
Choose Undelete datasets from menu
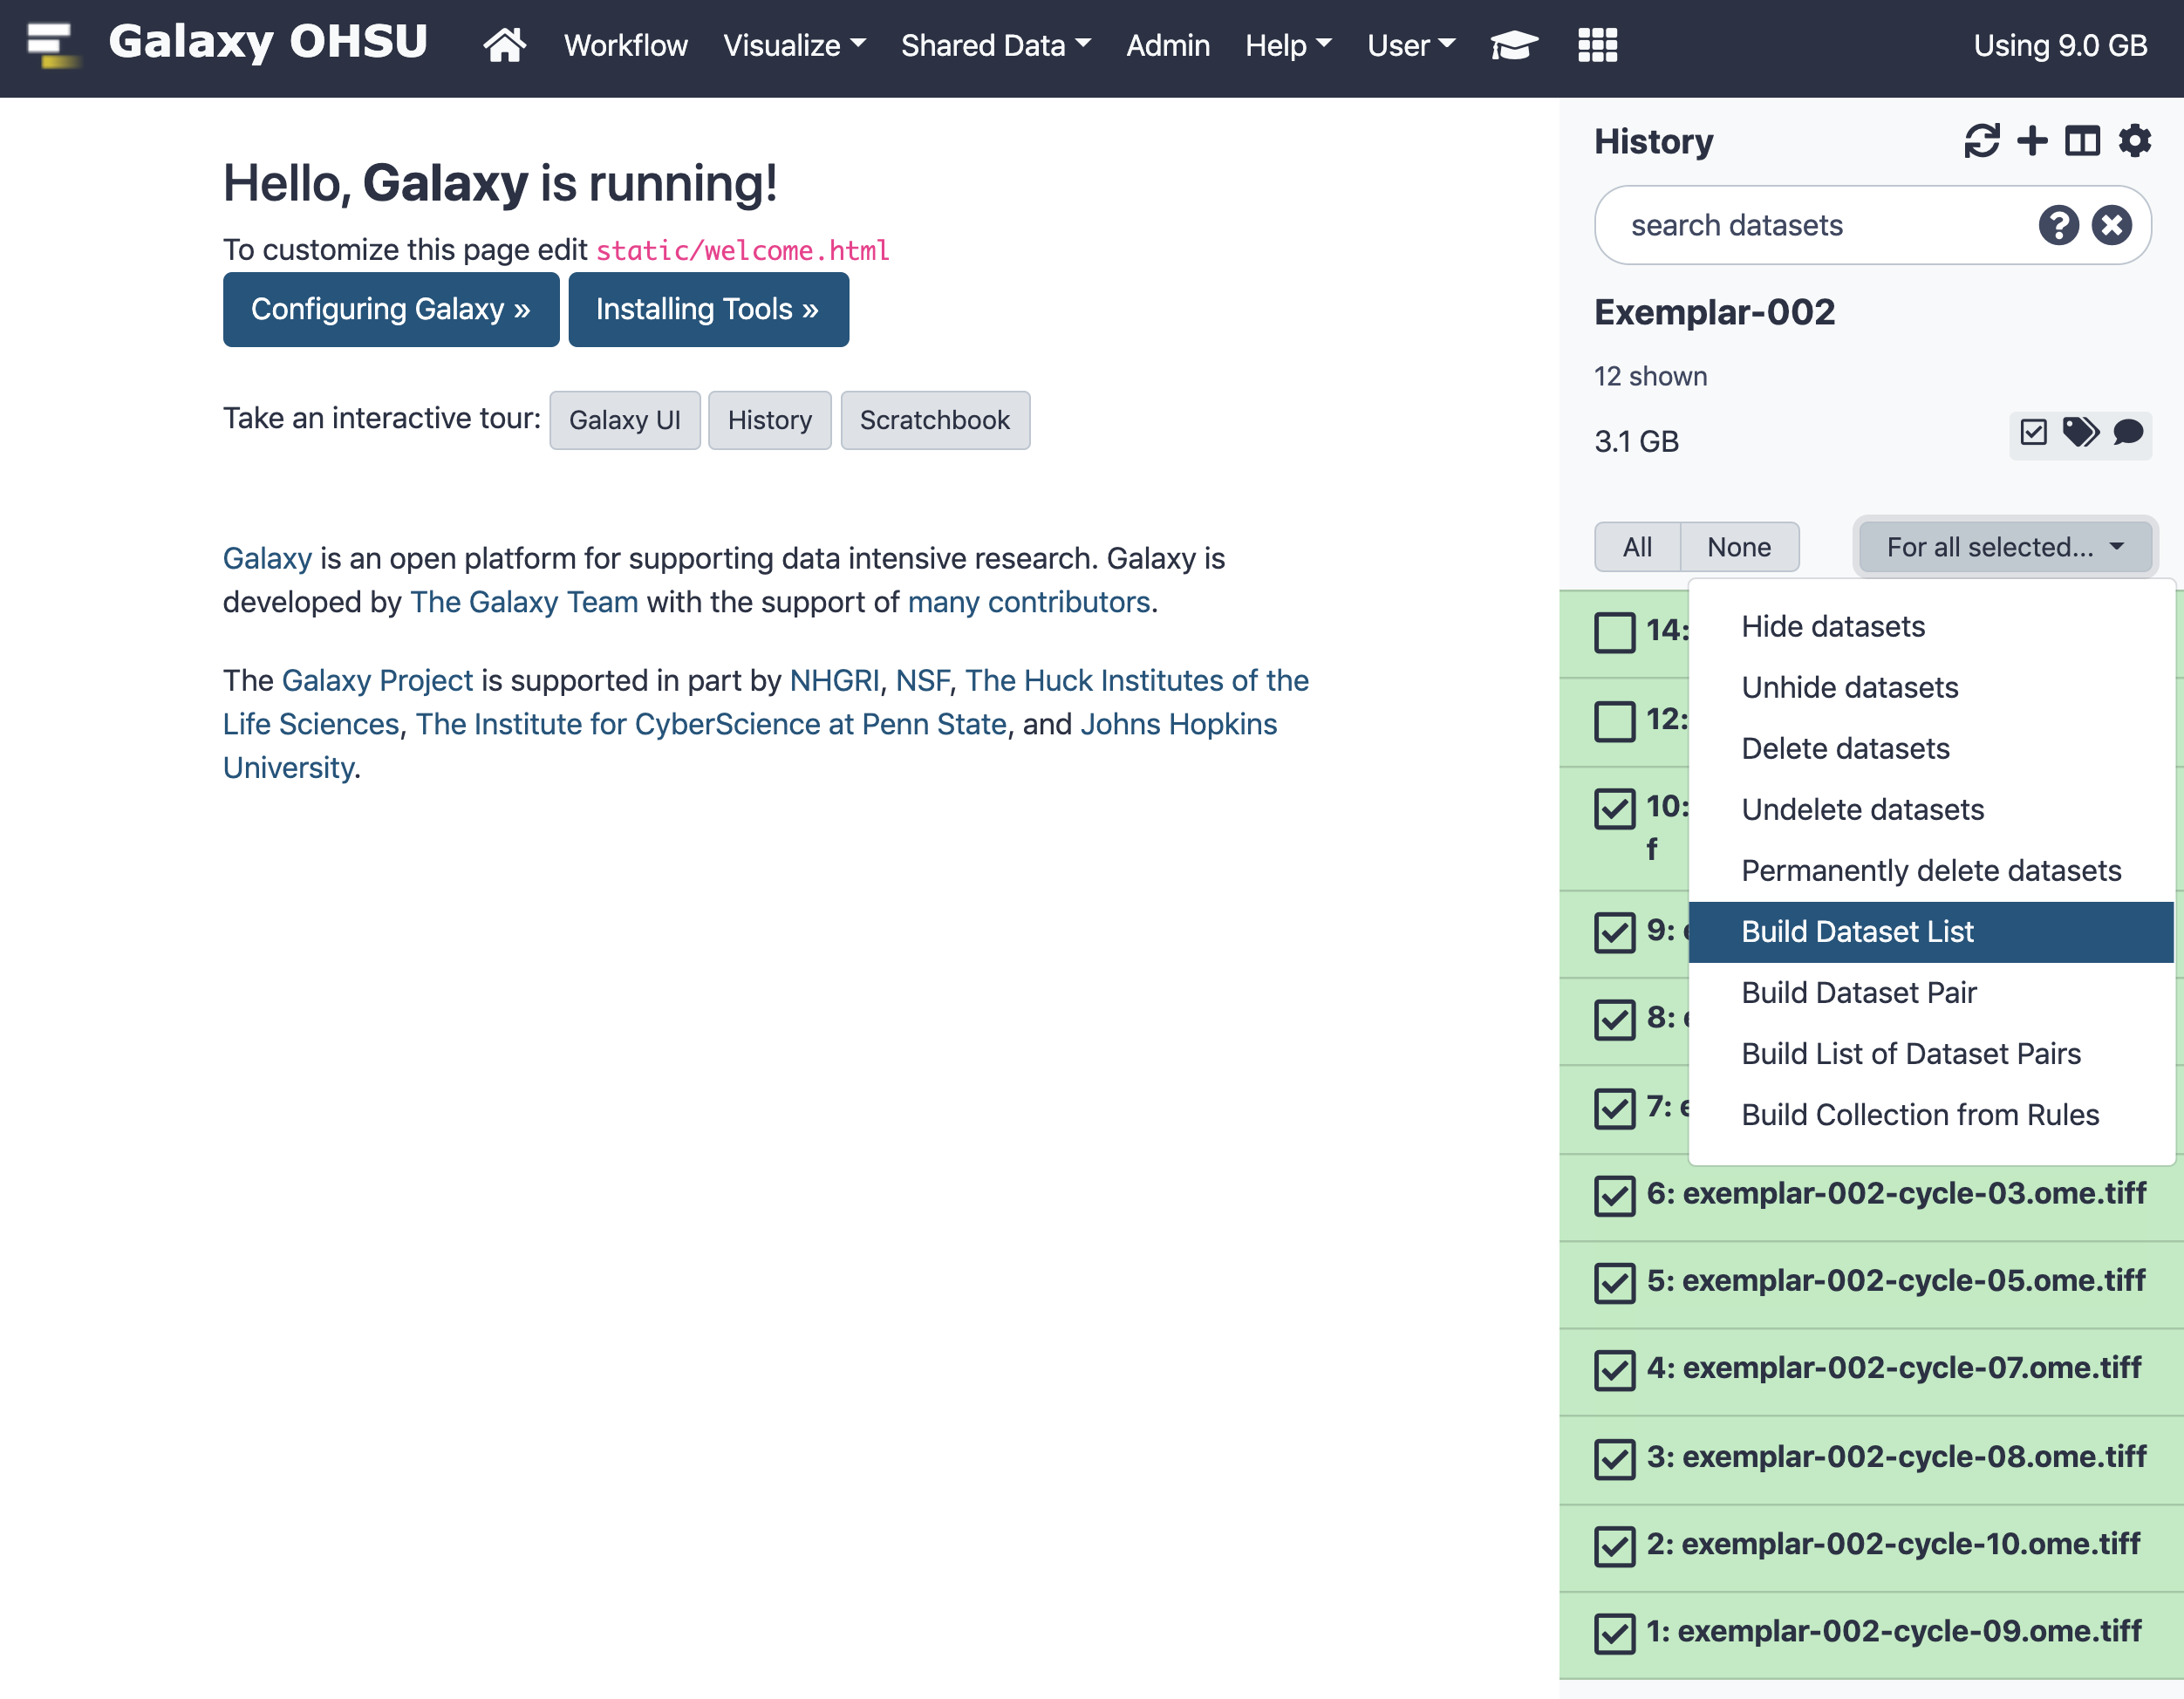coord(1931,810)
